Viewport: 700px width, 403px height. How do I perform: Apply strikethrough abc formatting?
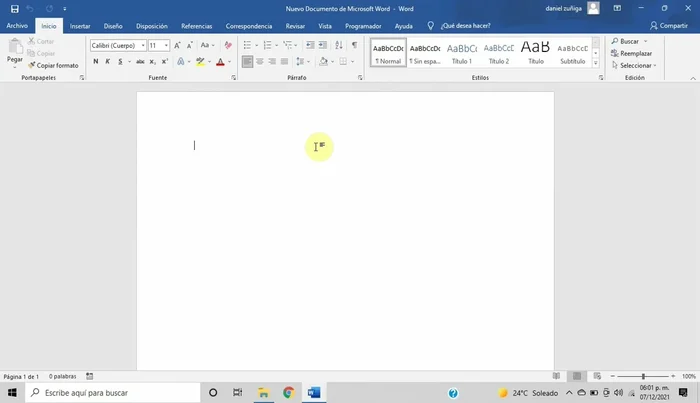[140, 62]
